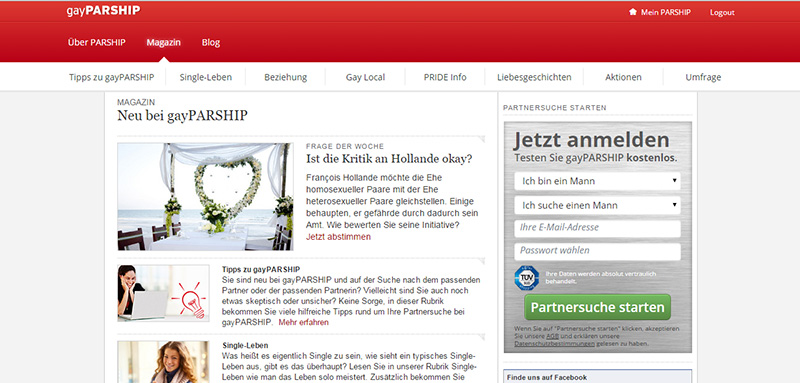Screen dimensions: 800x383
Task: Click the gayPARSHIP logo
Action: click(104, 11)
